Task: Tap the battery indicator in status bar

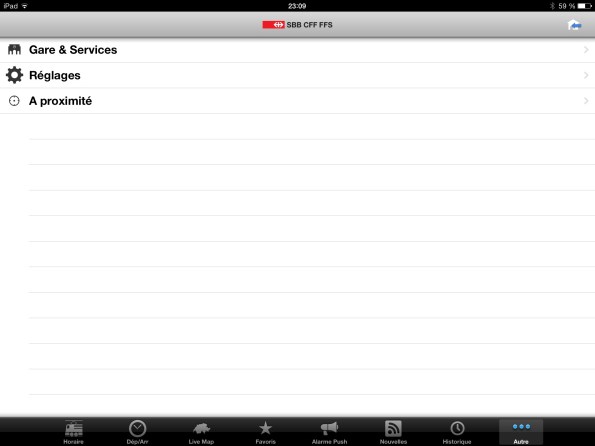Action: click(584, 6)
